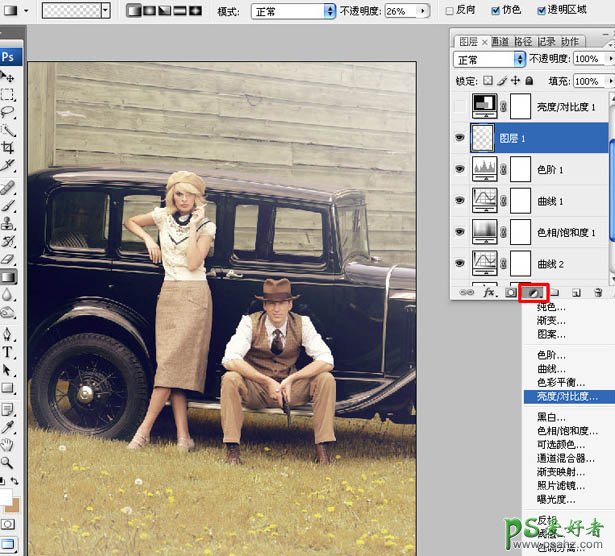Click the new adjustment layer icon
This screenshot has width=615, height=556.
tap(534, 292)
